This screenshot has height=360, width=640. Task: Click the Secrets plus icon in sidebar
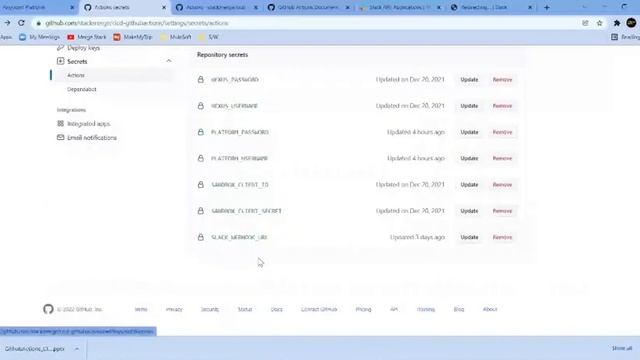(x=60, y=61)
